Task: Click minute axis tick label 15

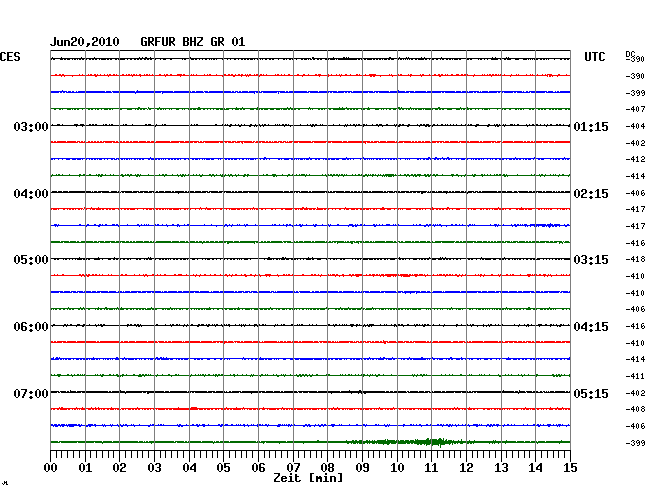Action: coord(570,468)
